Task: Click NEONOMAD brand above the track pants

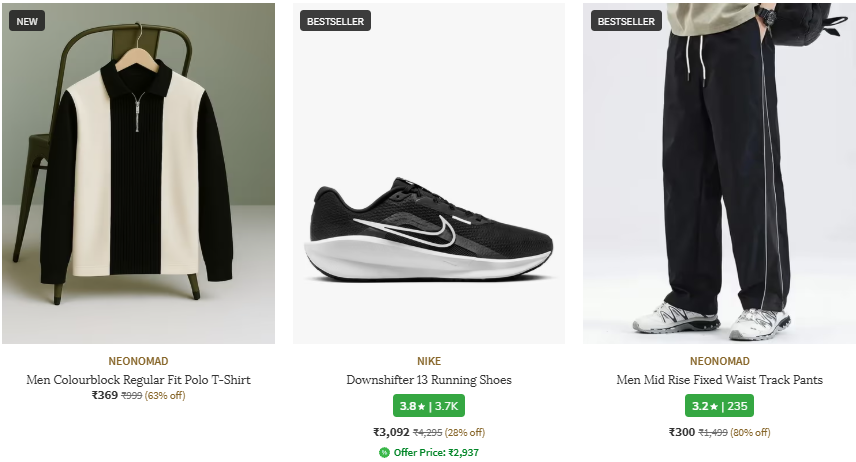Action: pos(719,361)
